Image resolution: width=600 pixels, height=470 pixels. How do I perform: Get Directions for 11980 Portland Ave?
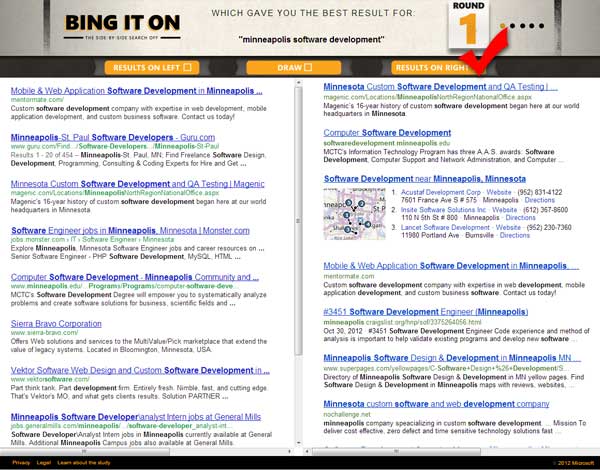(x=515, y=235)
